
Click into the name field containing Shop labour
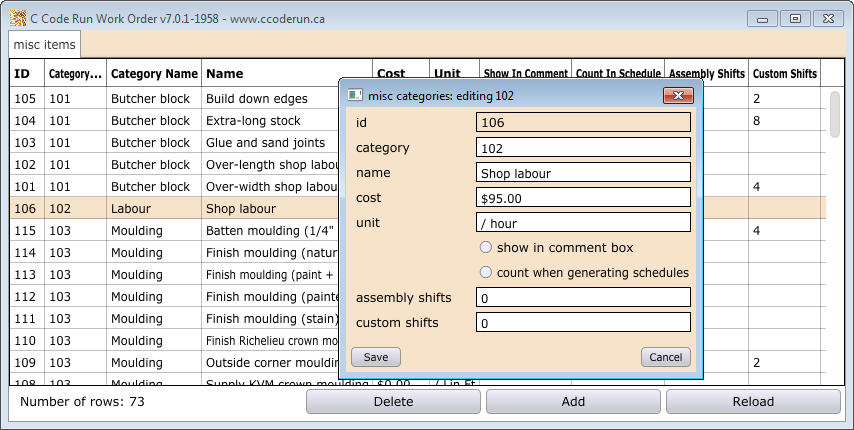tap(583, 172)
